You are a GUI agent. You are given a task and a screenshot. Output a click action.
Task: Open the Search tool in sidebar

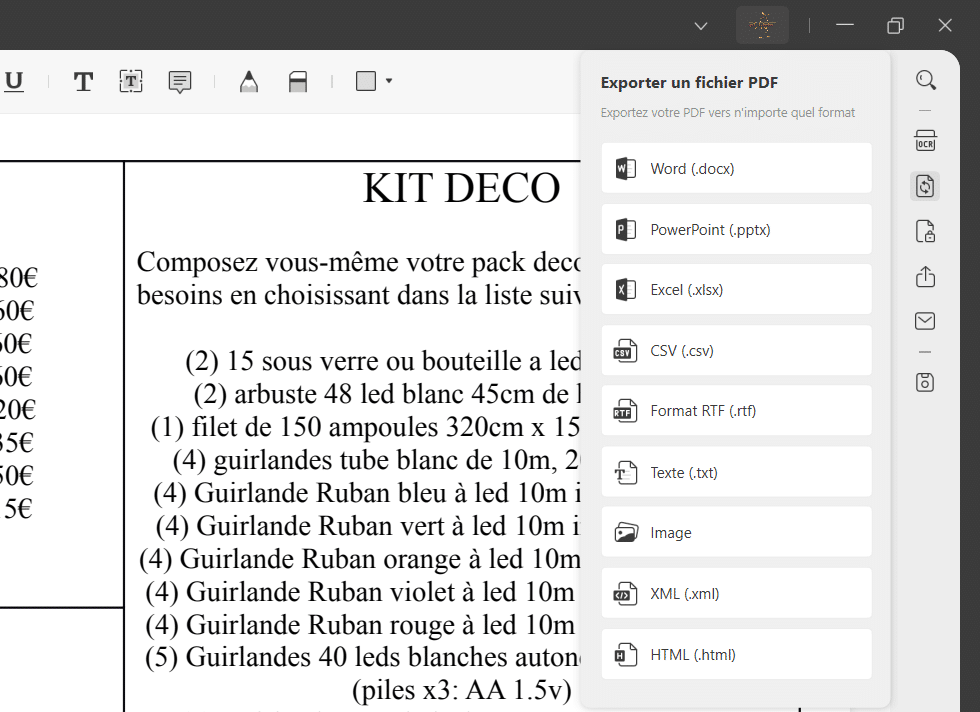click(926, 80)
